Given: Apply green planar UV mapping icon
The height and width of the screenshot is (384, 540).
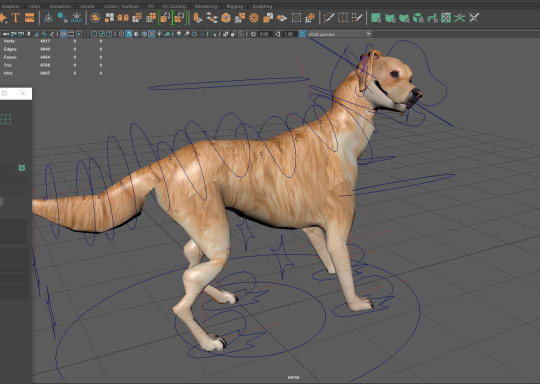Looking at the screenshot, I should coord(376,18).
